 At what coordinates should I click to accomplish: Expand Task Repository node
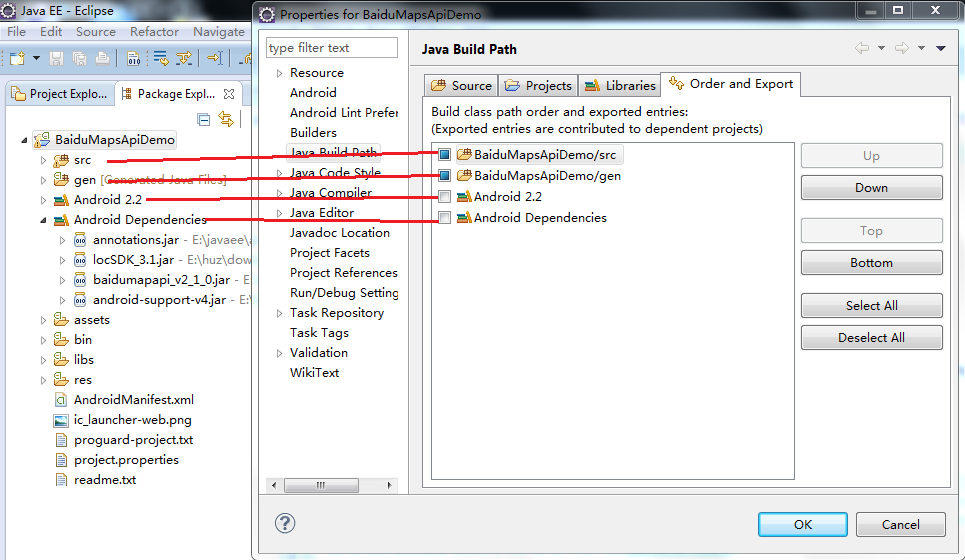coord(279,313)
